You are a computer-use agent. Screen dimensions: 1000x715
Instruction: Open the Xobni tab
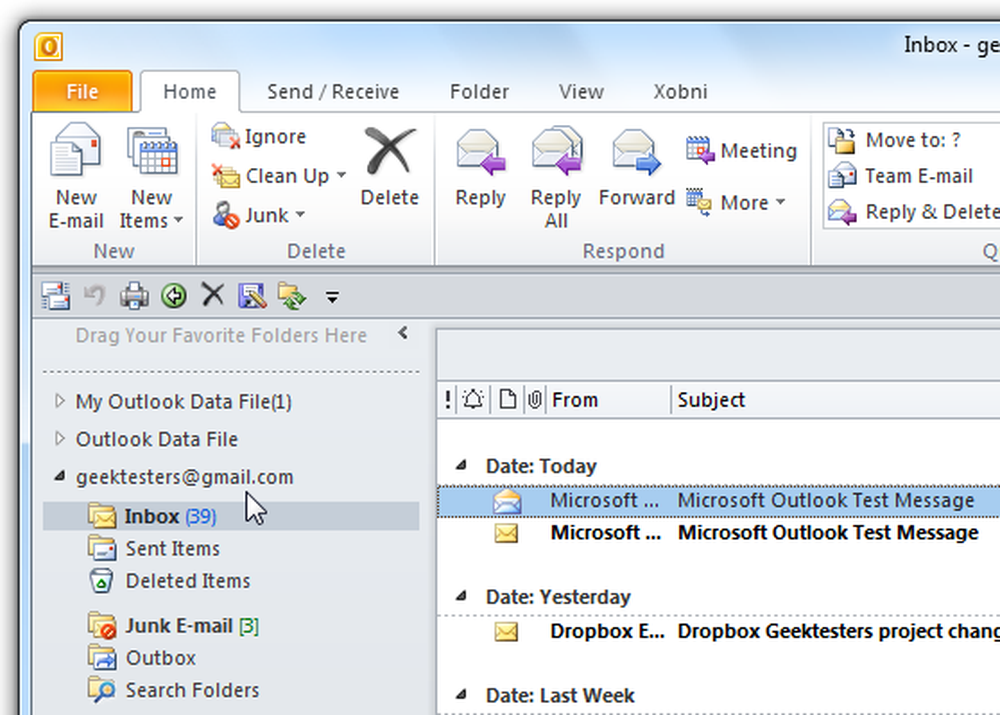[680, 91]
